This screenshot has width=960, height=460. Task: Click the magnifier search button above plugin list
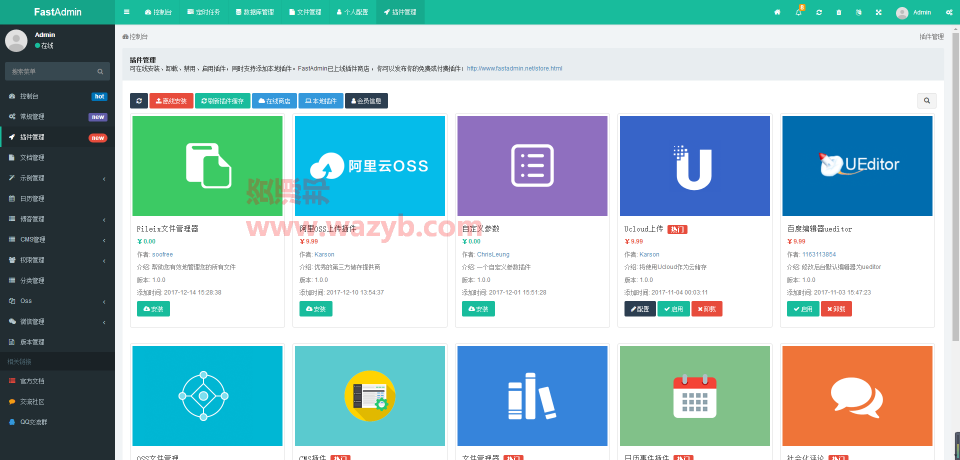(x=927, y=101)
